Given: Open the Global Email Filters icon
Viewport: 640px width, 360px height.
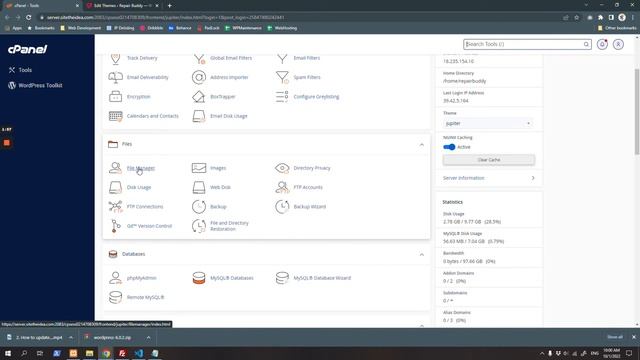Looking at the screenshot, I should pos(199,58).
